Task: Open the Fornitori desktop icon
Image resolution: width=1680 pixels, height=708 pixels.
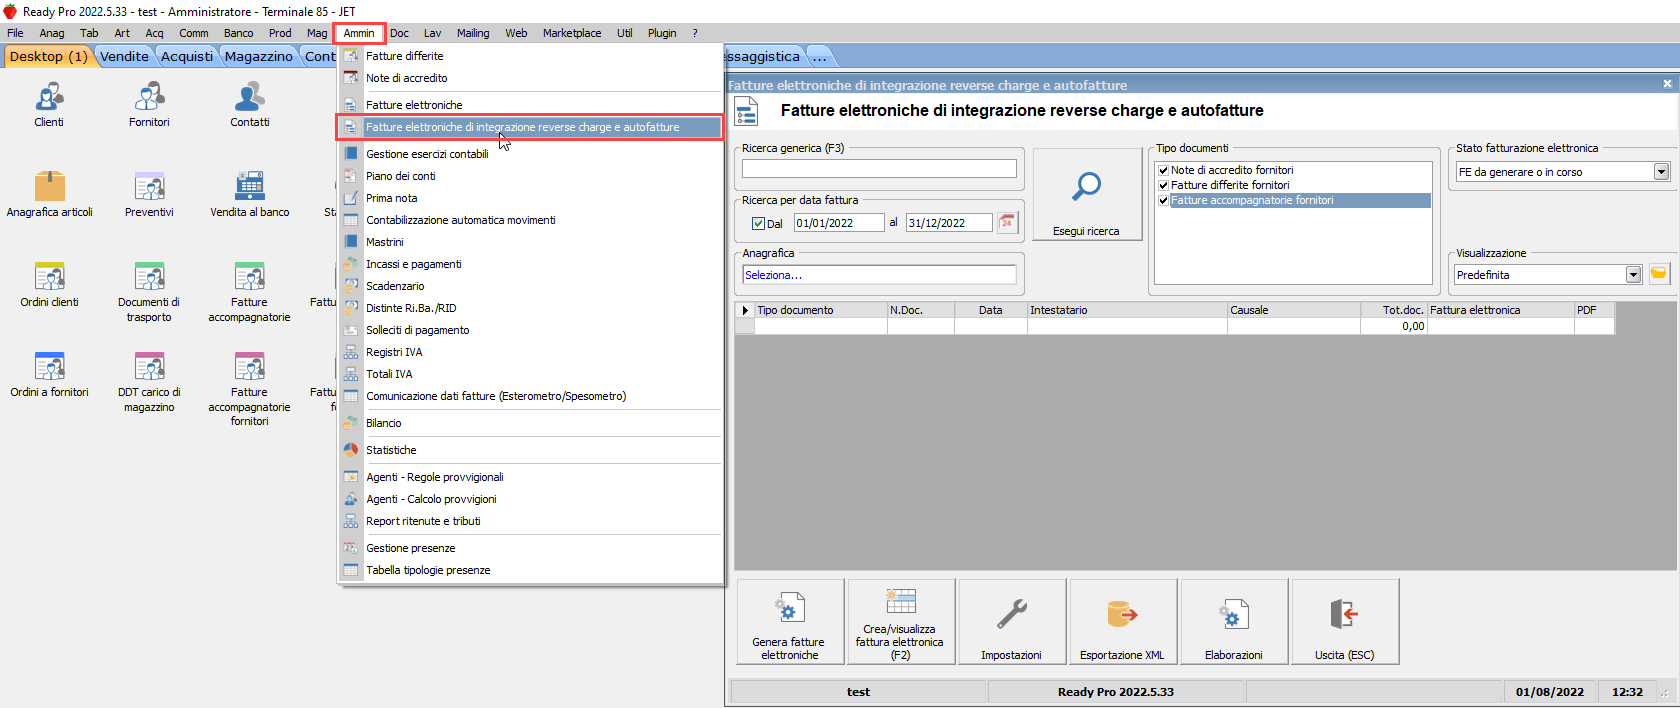Action: click(x=149, y=104)
